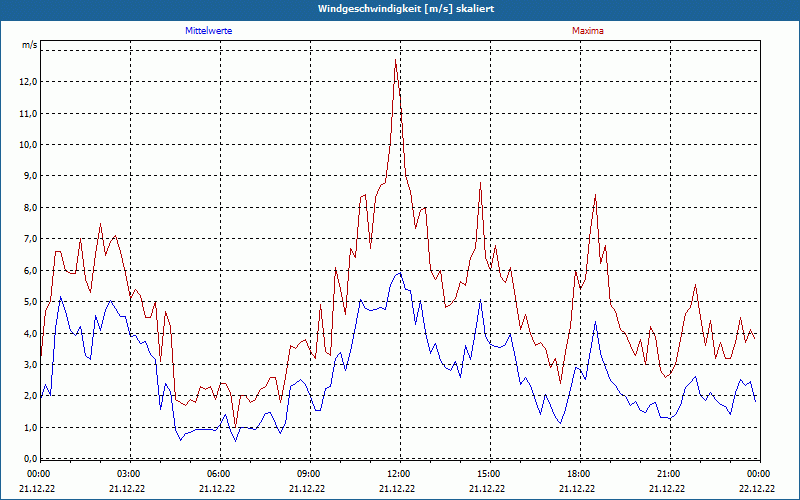
Task: Click the Maxima legend label
Action: tap(587, 31)
